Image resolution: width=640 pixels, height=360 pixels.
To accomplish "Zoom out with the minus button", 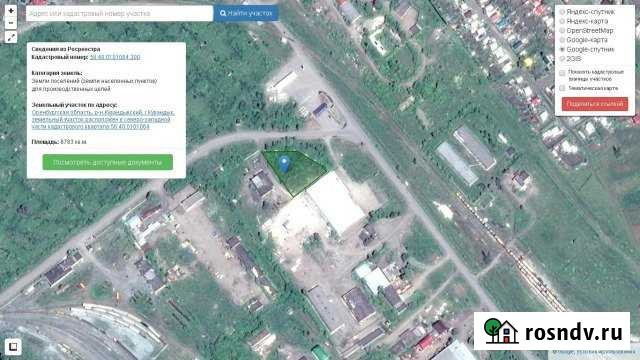I will 11,23.
